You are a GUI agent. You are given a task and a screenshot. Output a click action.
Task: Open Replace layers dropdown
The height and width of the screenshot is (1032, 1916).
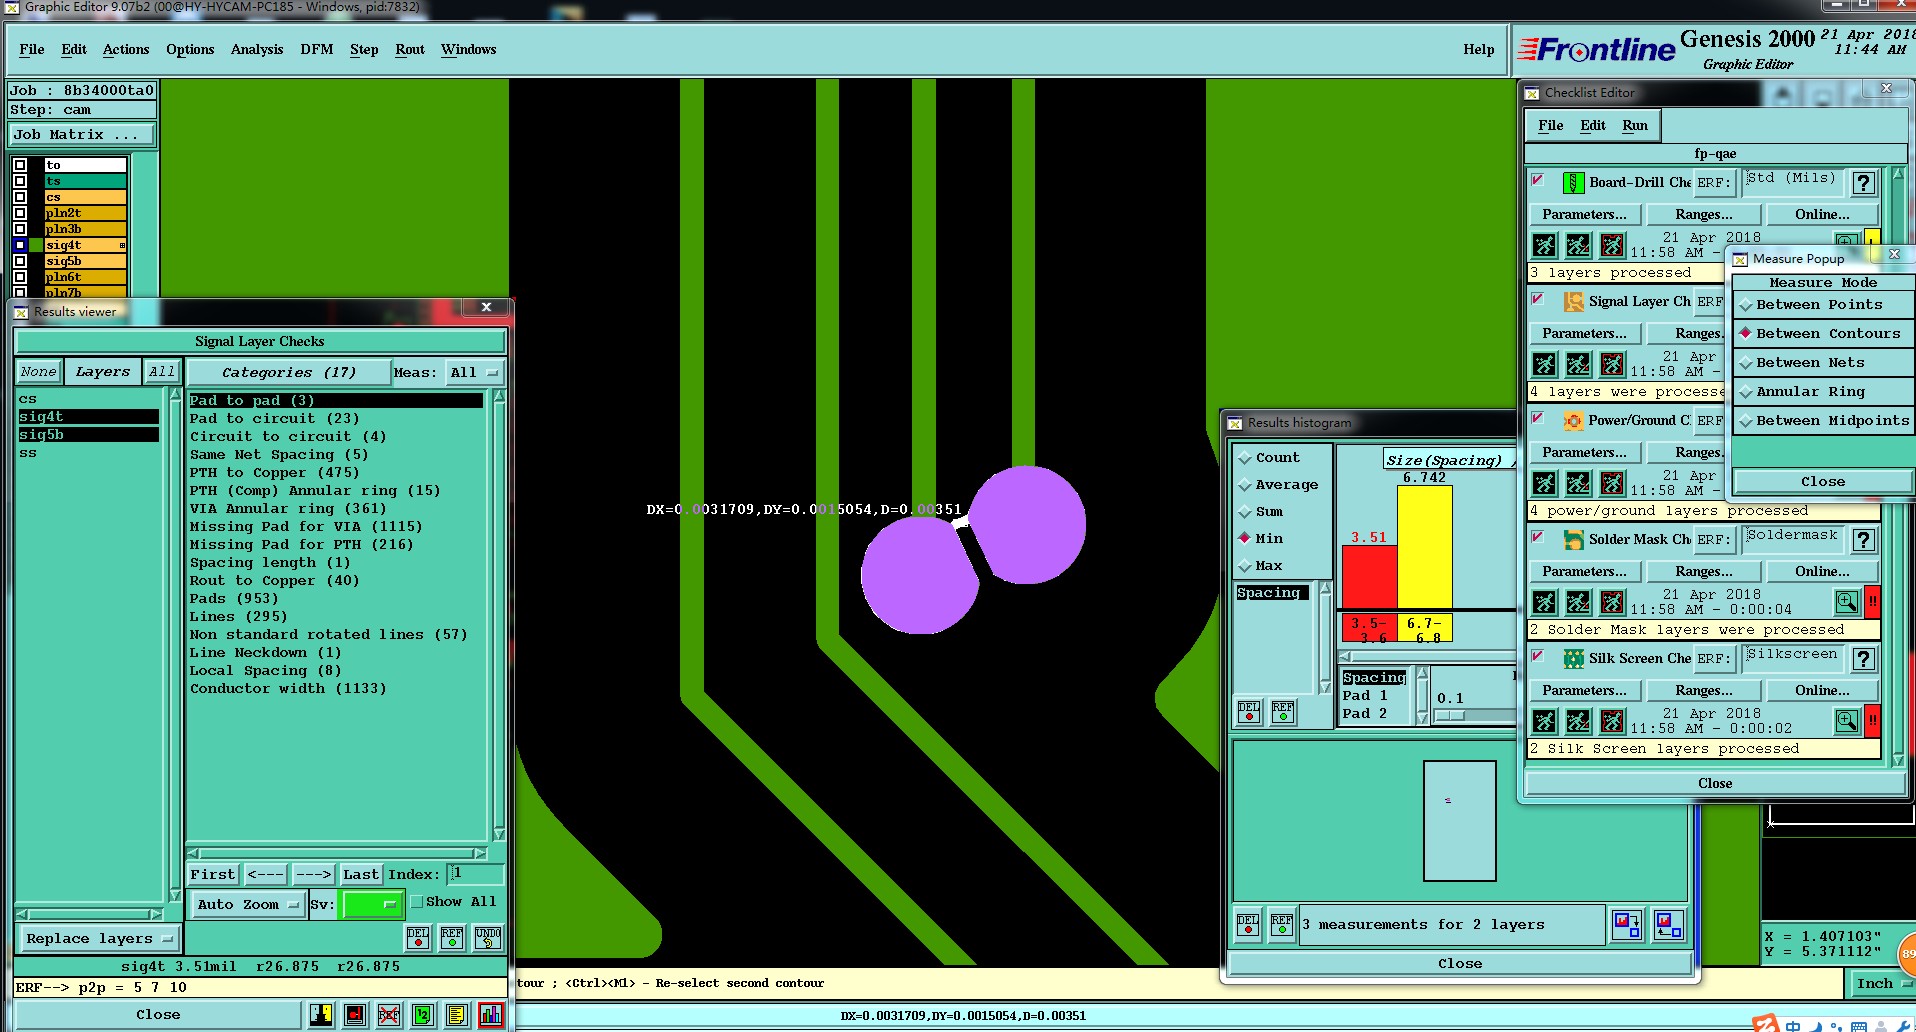coord(99,938)
